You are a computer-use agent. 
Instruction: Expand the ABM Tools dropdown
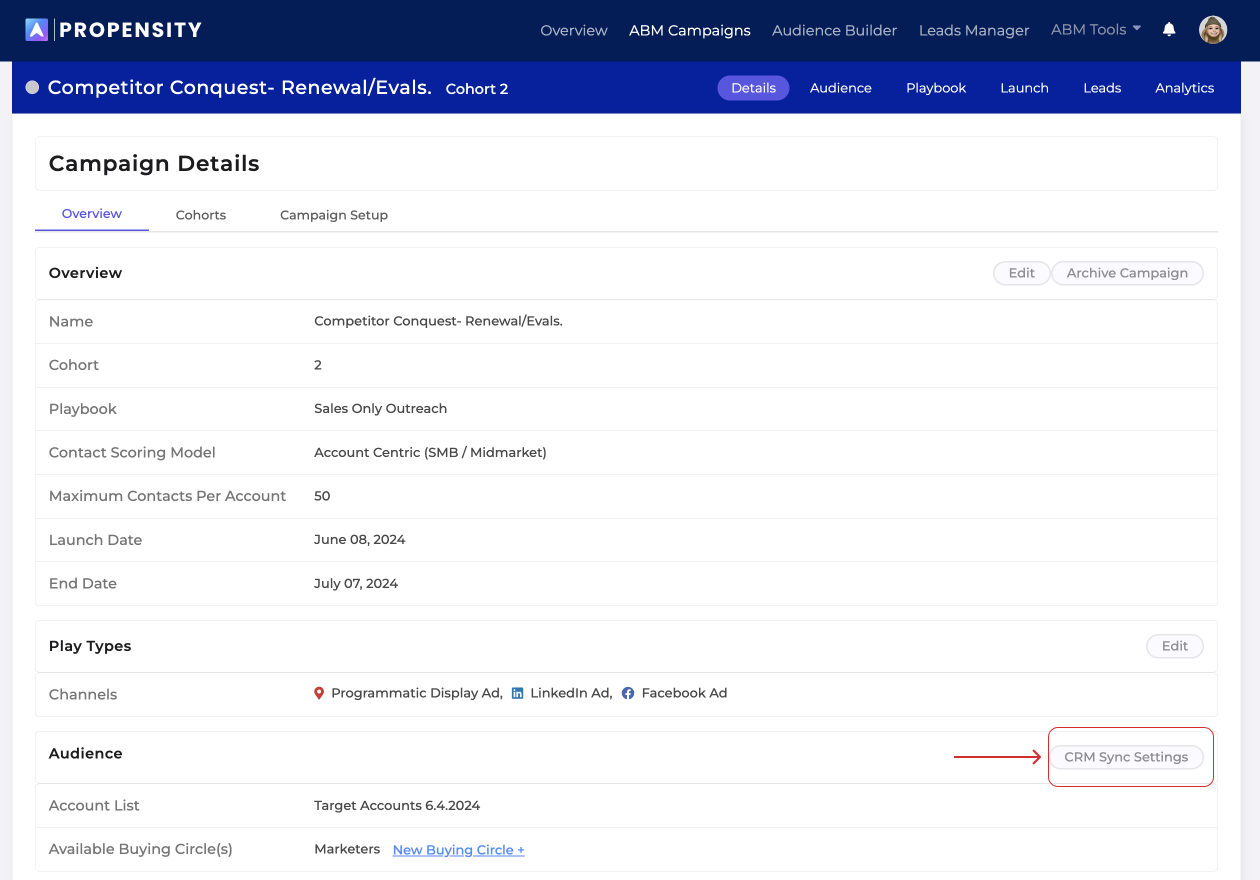coord(1094,30)
